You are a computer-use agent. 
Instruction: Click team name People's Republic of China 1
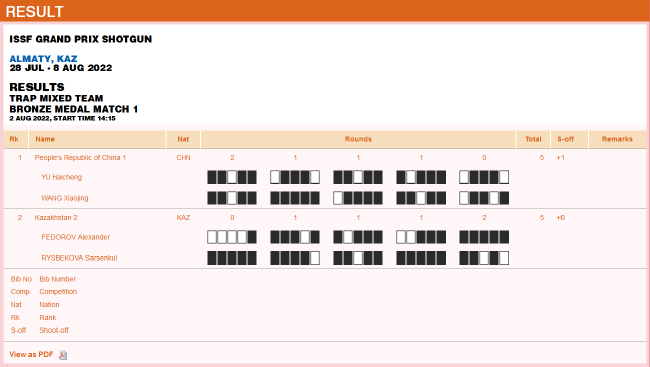click(80, 158)
